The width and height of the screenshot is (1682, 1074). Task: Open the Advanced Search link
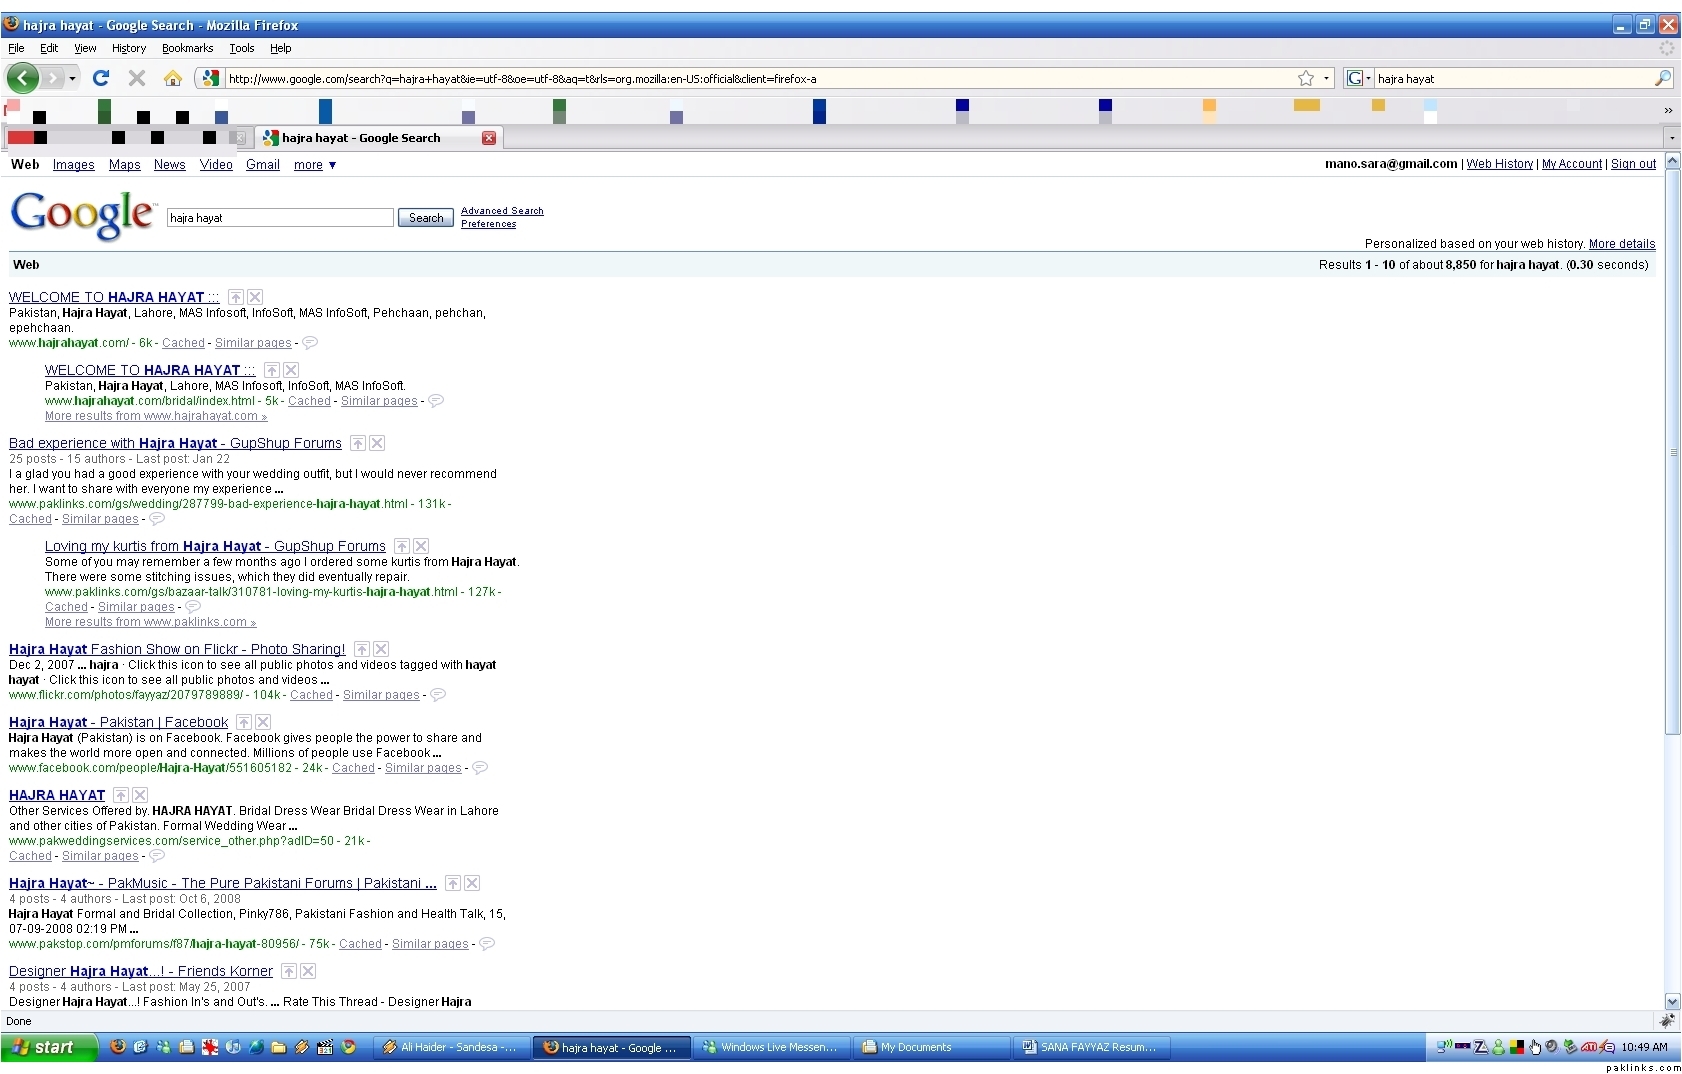tap(502, 211)
